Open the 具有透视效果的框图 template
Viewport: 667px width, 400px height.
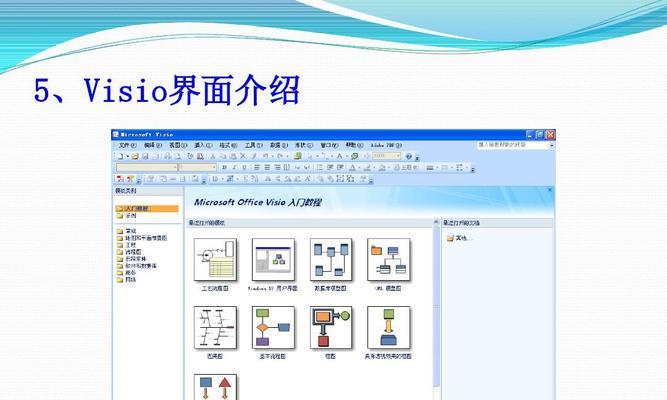388,328
